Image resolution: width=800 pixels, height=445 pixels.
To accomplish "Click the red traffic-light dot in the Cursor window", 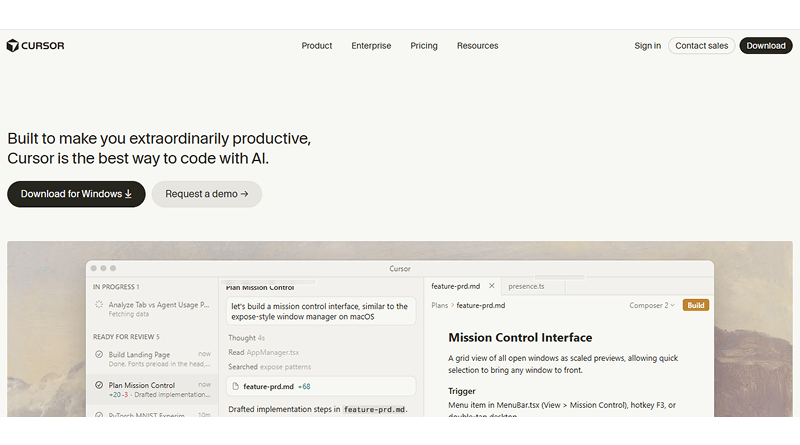I will [x=93, y=268].
